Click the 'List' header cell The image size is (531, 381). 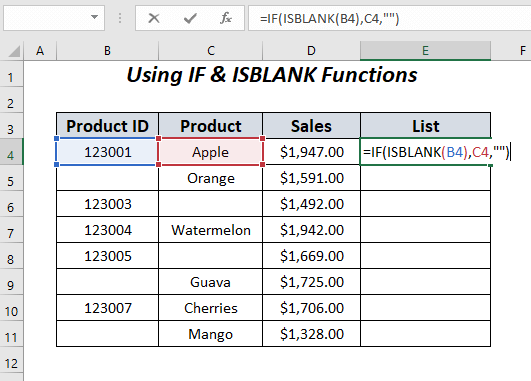(426, 126)
